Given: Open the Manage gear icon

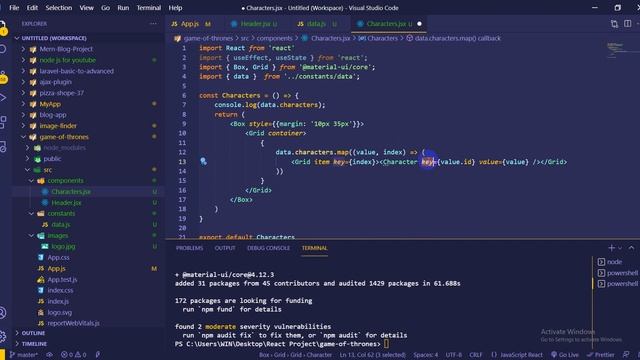Looking at the screenshot, I should coord(3,336).
